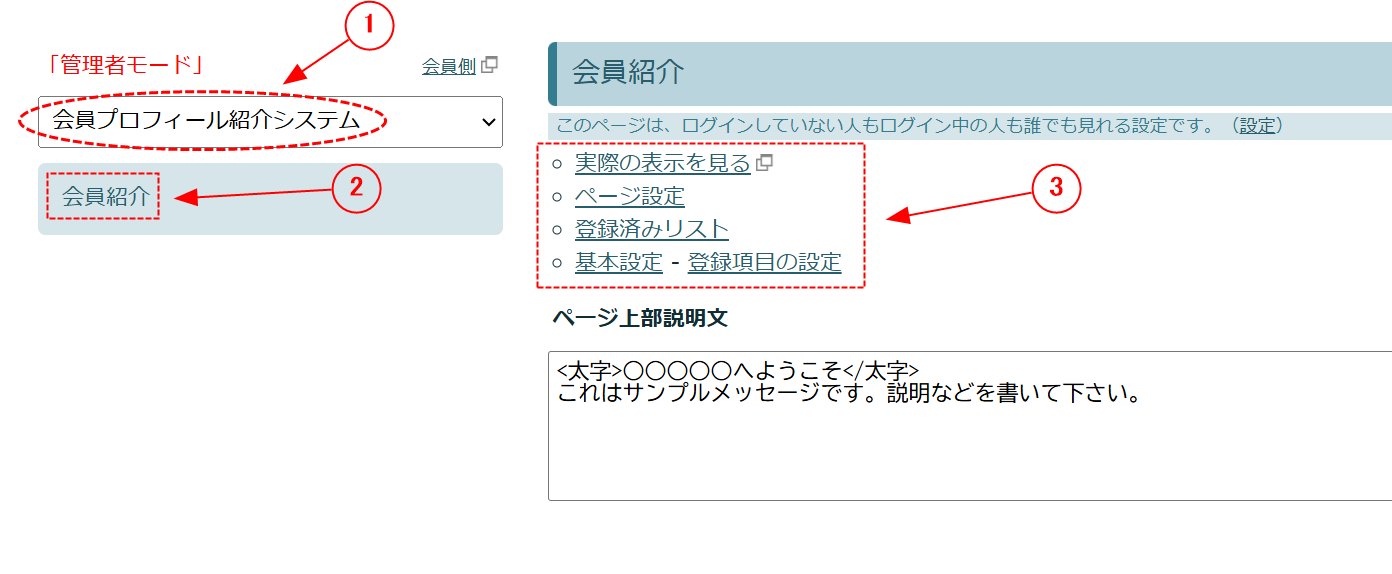The height and width of the screenshot is (574, 1392).
Task: Click the 設定 link in the visibility notice
Action: (1258, 126)
